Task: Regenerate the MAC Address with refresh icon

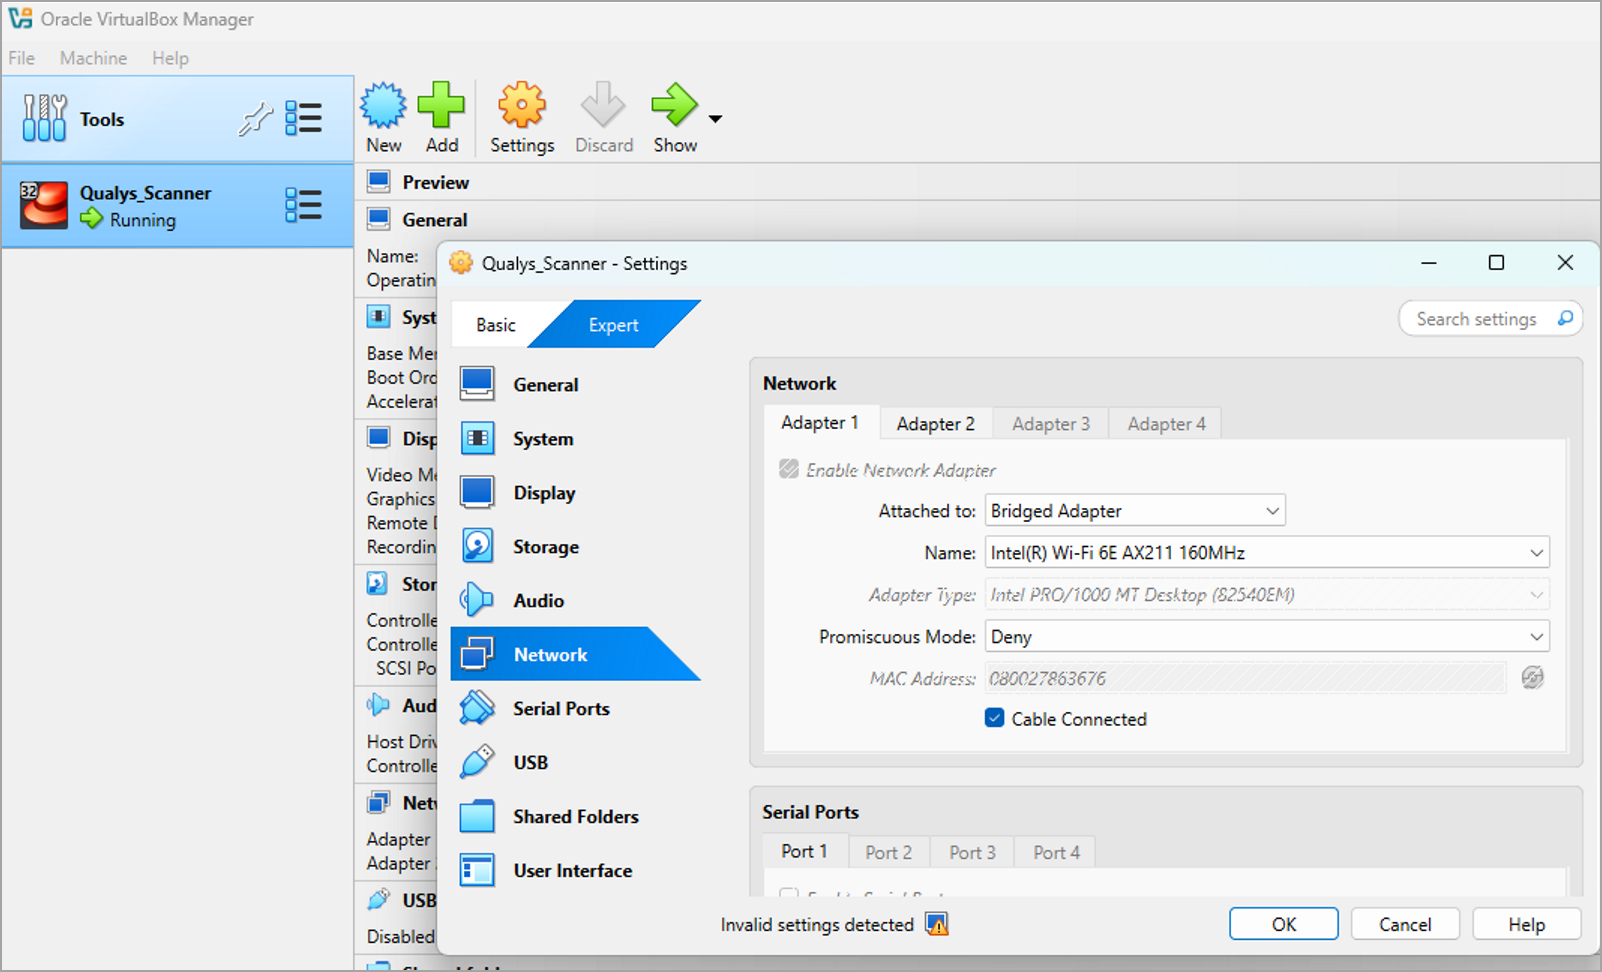Action: (1532, 677)
